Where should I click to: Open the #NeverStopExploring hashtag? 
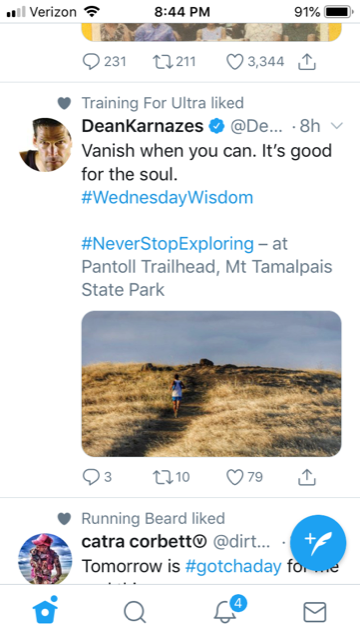pos(168,244)
